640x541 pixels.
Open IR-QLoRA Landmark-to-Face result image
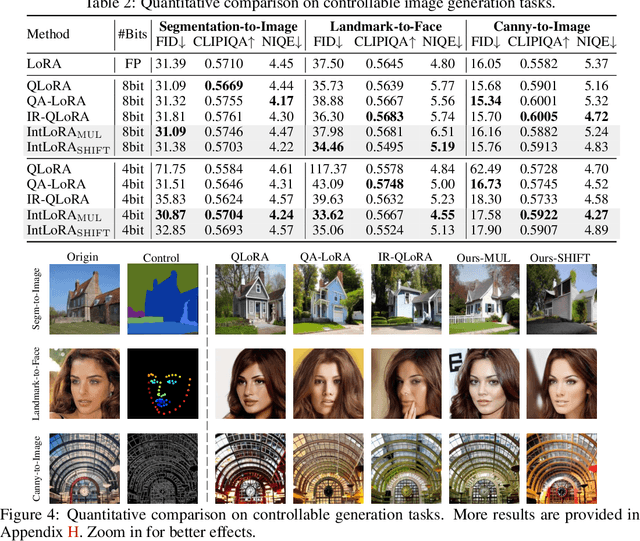pos(406,383)
